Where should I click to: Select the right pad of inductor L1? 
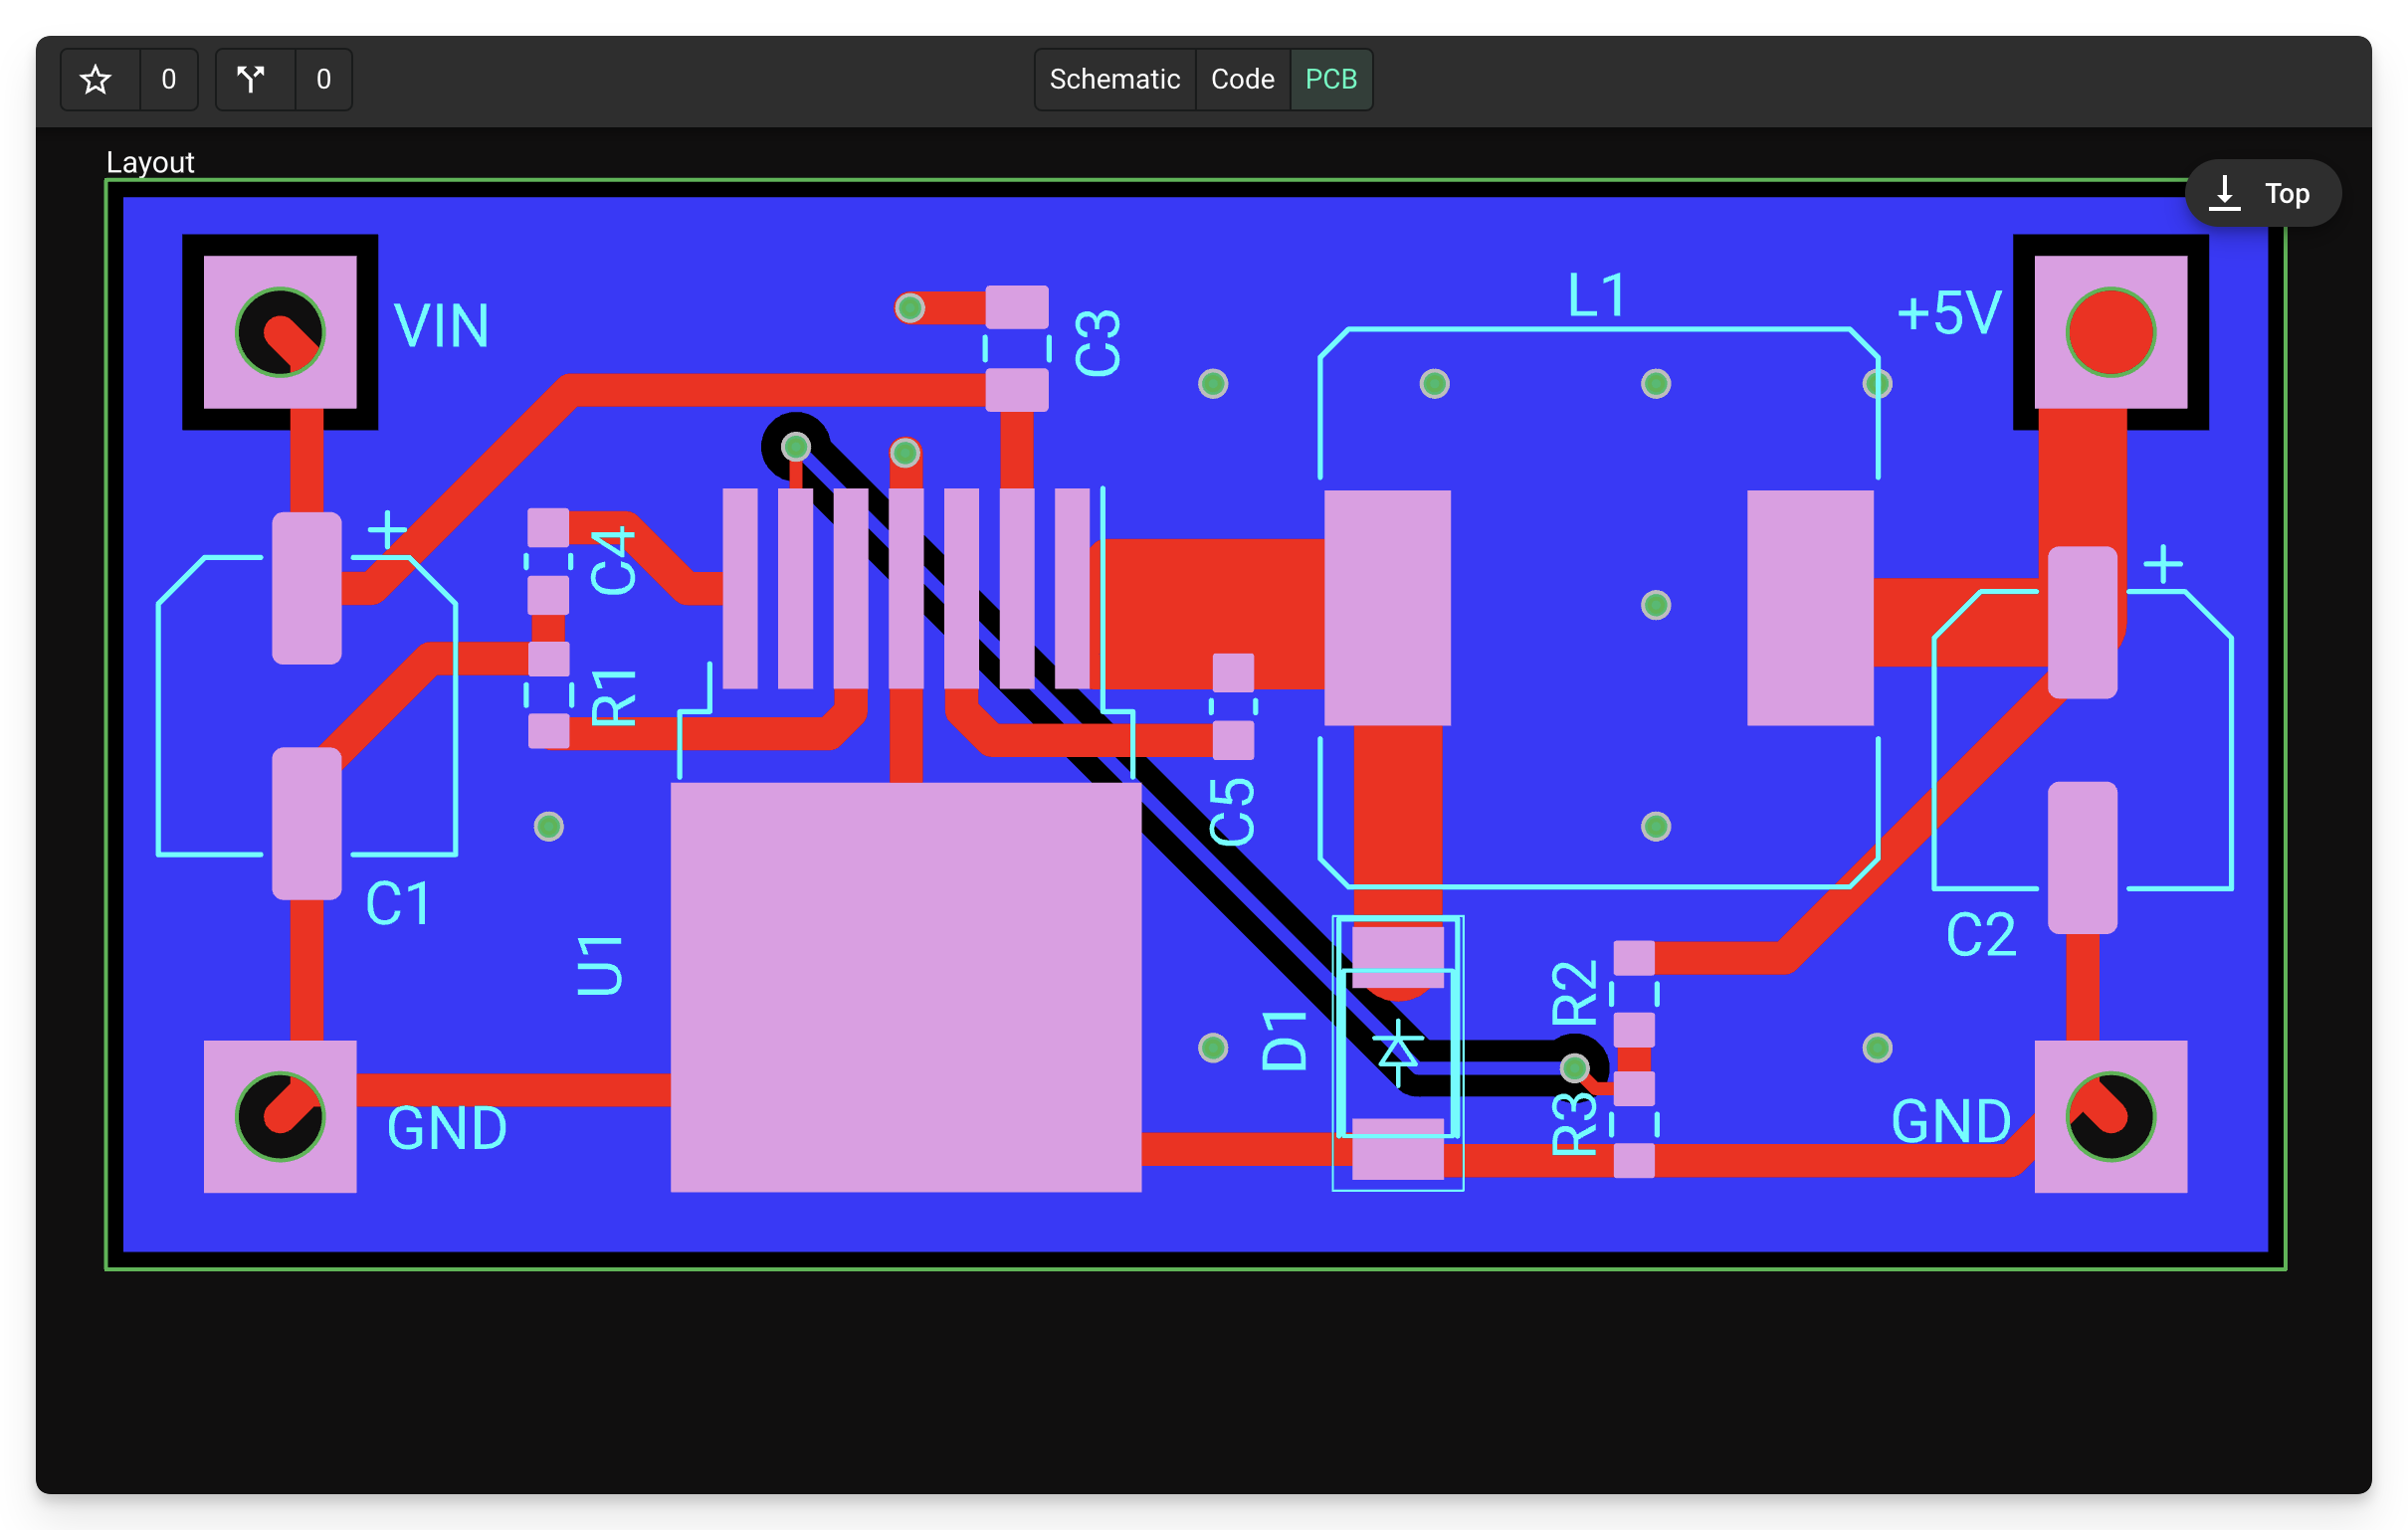point(1810,608)
